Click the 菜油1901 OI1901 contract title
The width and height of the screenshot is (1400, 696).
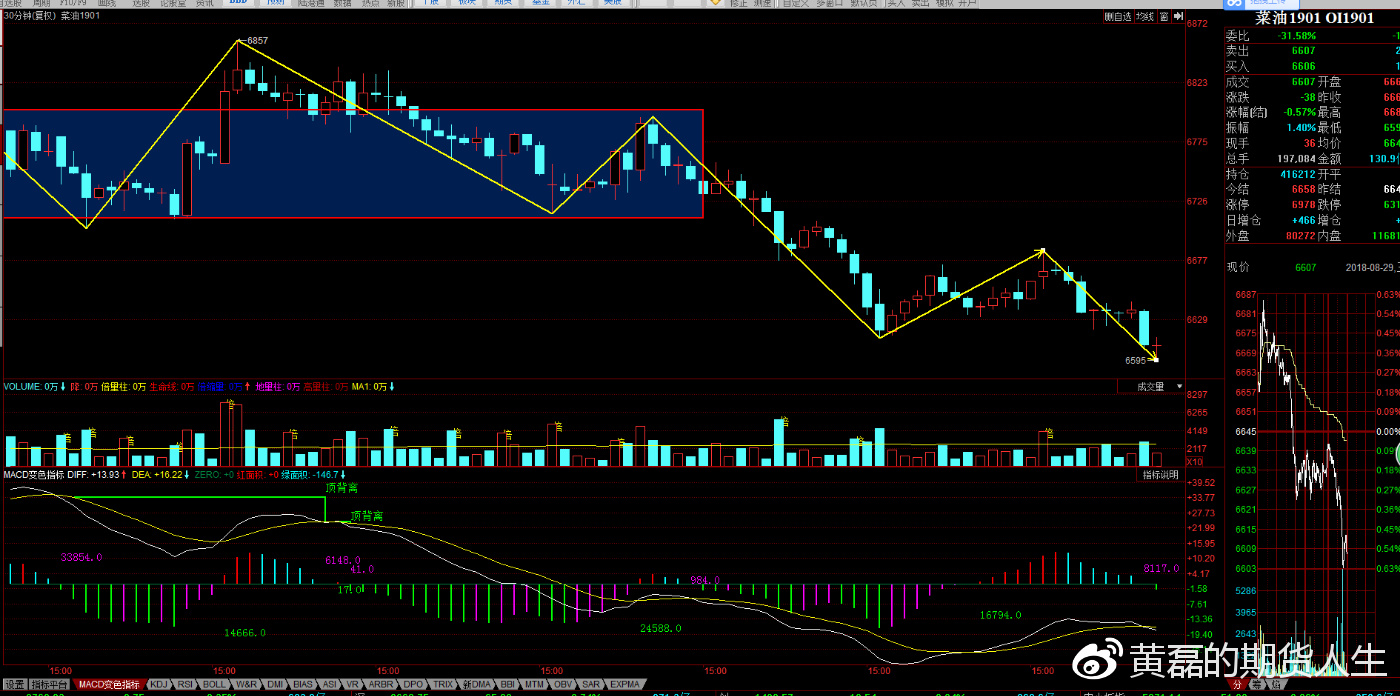[x=1315, y=18]
